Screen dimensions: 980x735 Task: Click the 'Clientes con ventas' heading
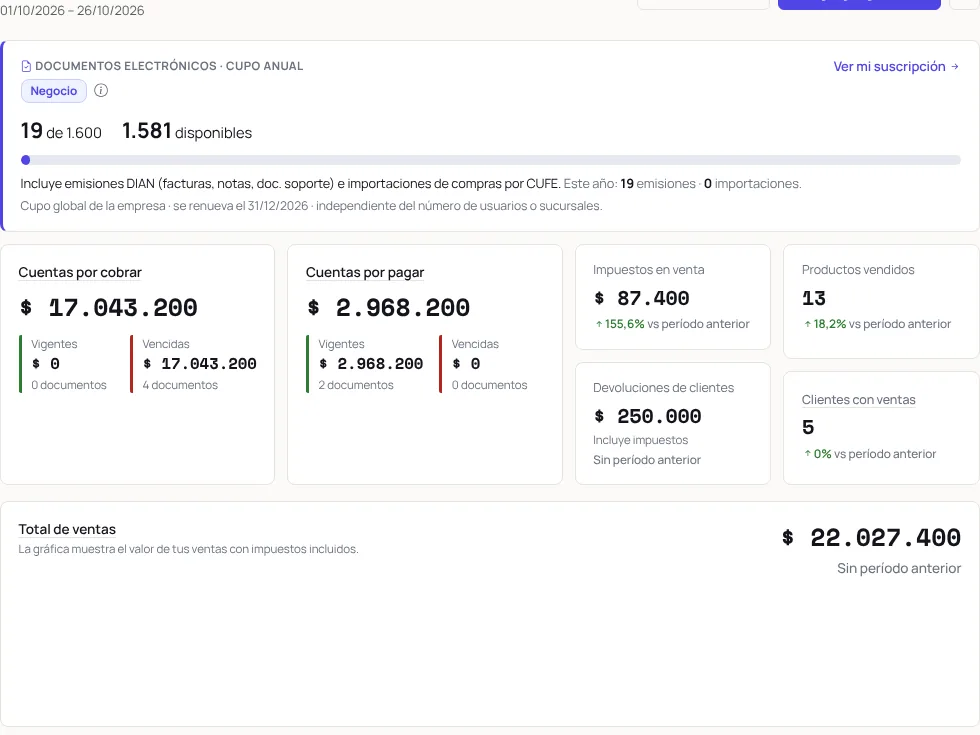click(x=859, y=399)
